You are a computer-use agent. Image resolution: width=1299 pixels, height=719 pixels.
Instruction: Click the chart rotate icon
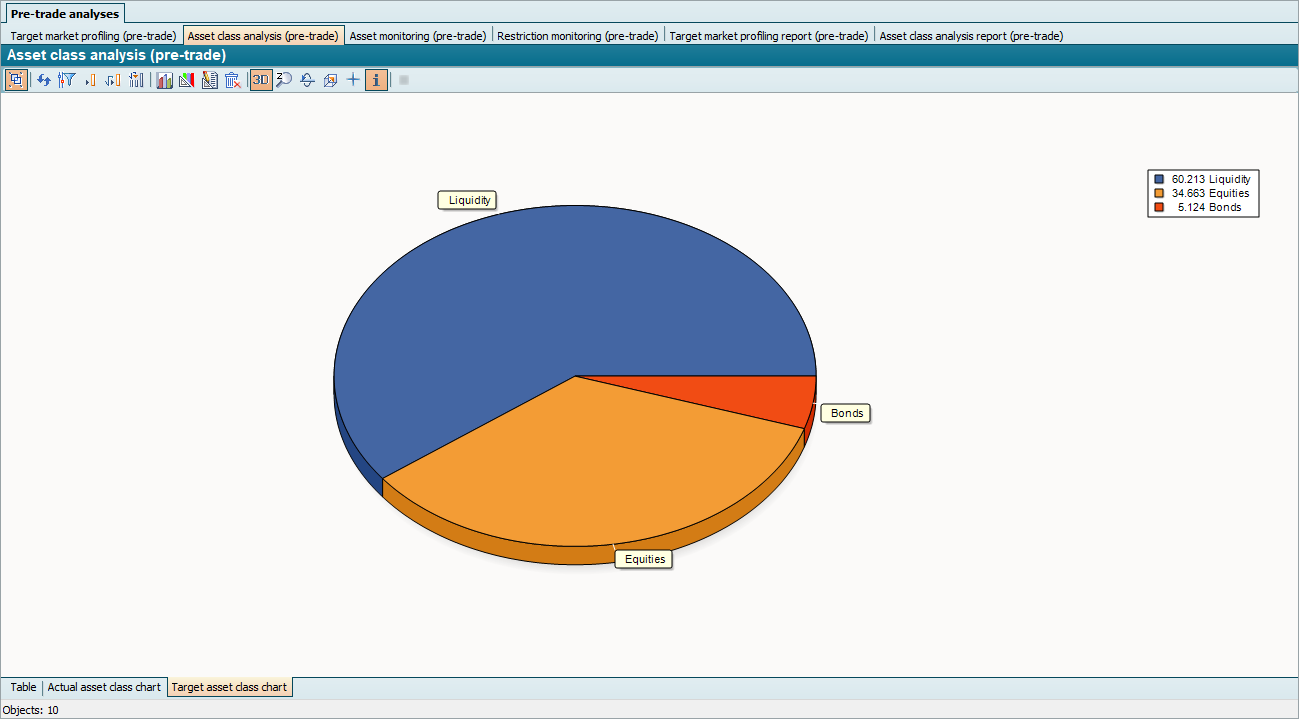click(307, 80)
